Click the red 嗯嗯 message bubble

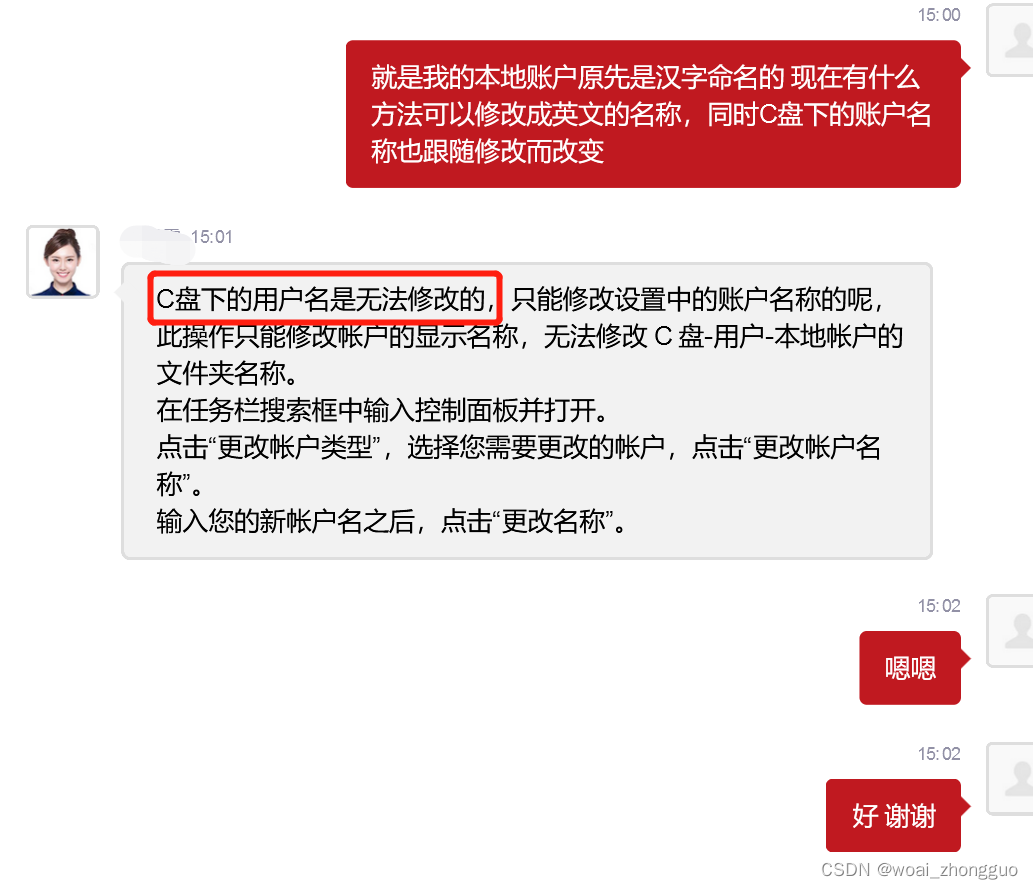[x=910, y=668]
